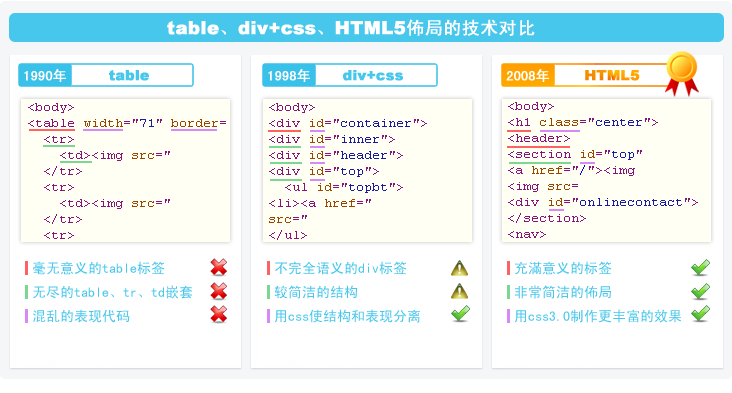Click the src=" line in div+css code
The width and height of the screenshot is (732, 393).
[288, 219]
